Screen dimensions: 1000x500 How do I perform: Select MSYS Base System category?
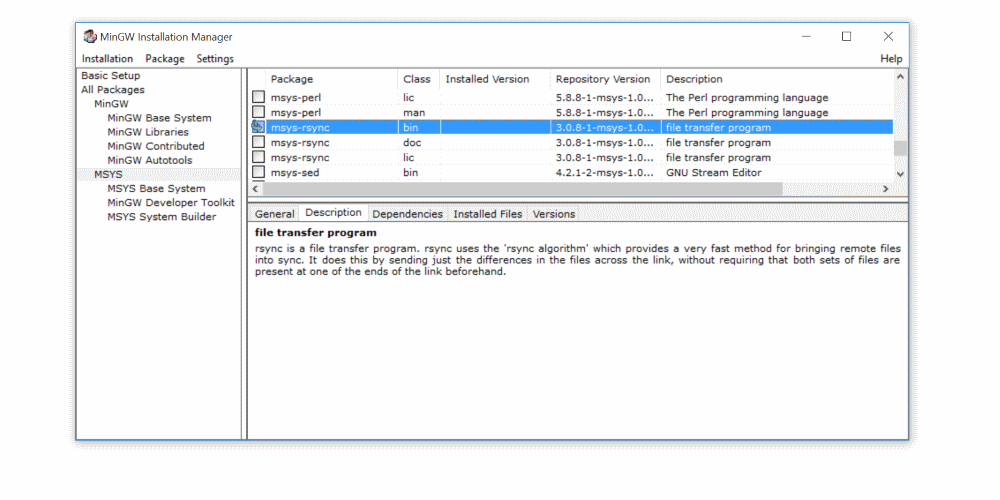coord(156,188)
